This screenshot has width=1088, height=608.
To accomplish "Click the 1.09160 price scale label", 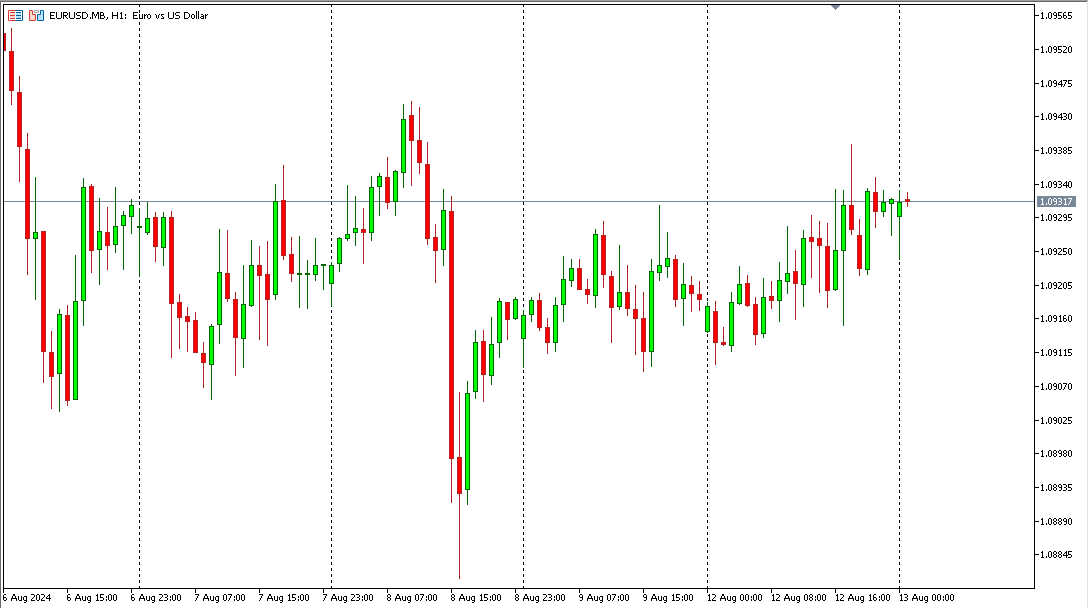I will (1056, 319).
